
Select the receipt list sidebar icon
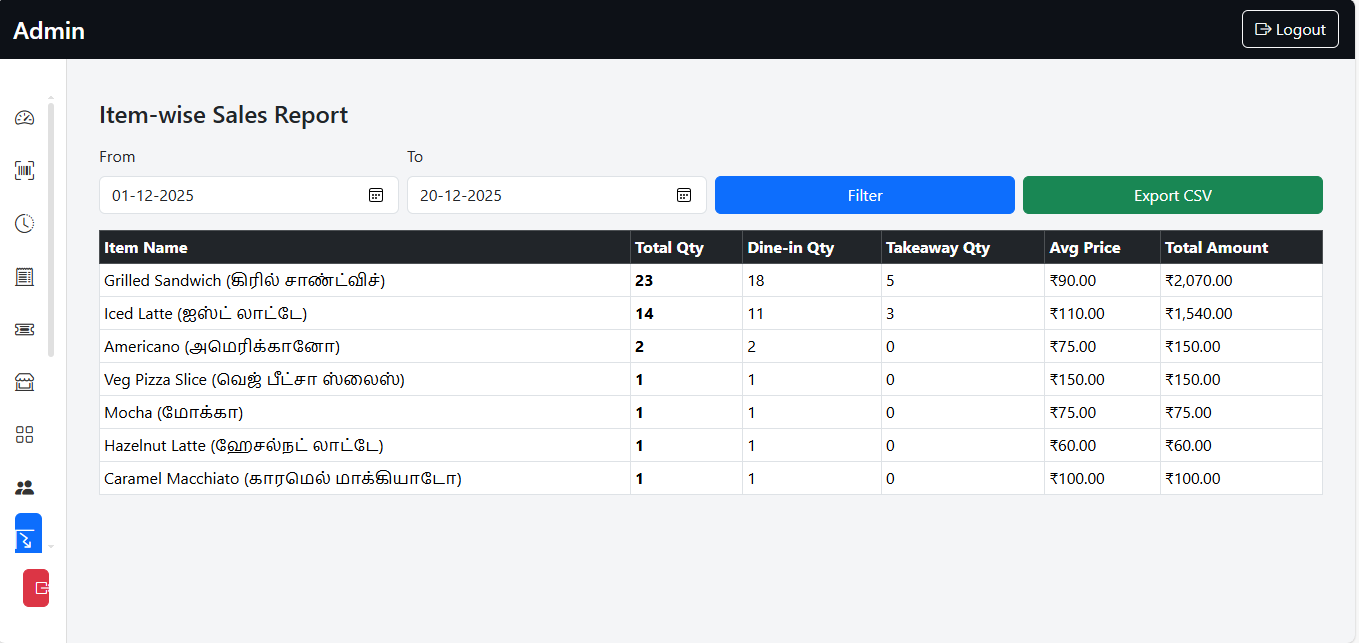point(25,277)
